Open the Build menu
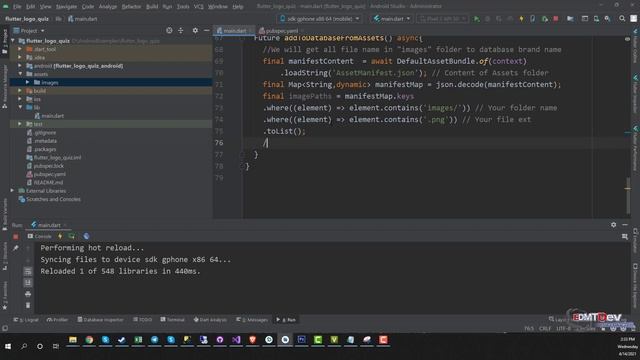 [x=152, y=7]
